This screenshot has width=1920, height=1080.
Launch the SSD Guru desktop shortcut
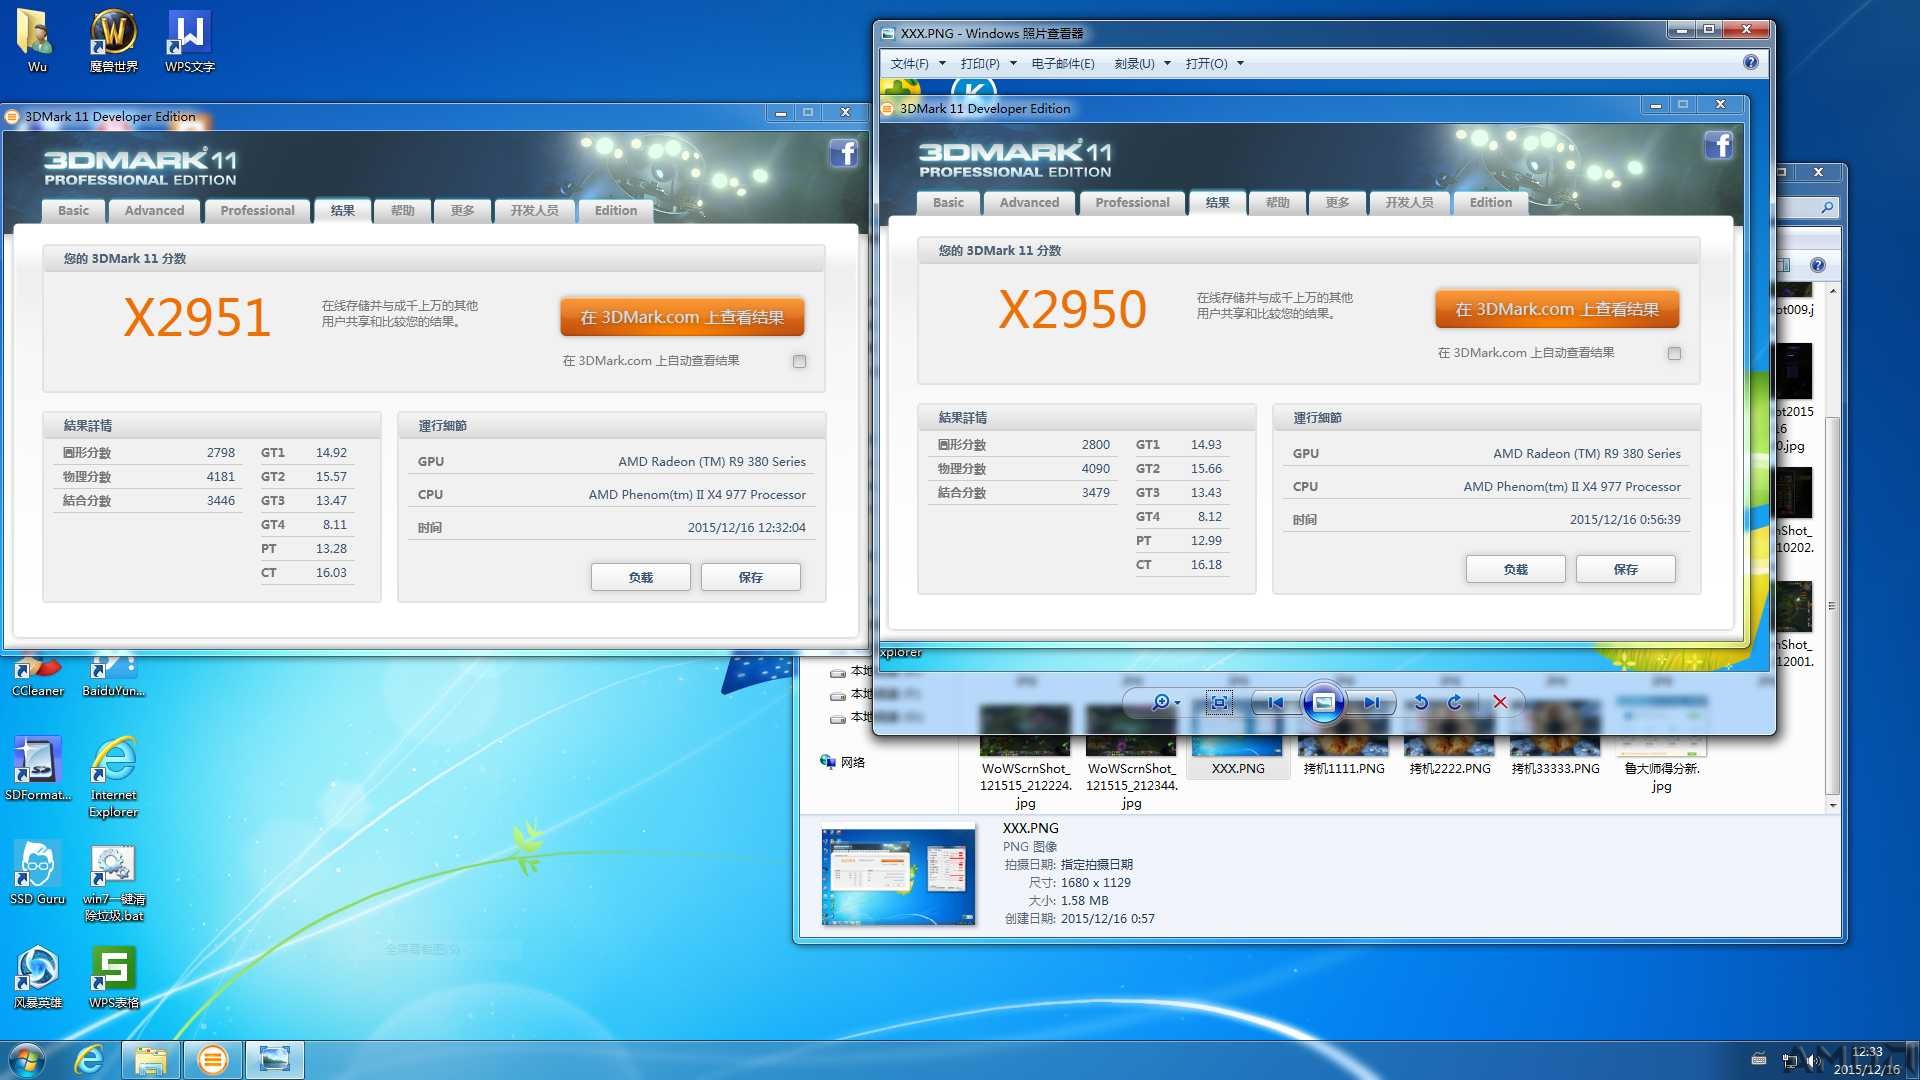point(37,873)
